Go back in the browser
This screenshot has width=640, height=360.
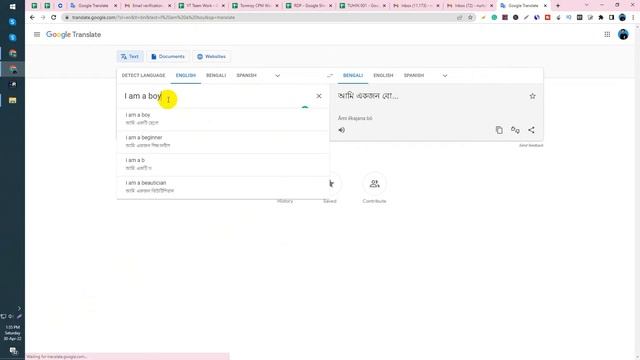click(x=32, y=18)
